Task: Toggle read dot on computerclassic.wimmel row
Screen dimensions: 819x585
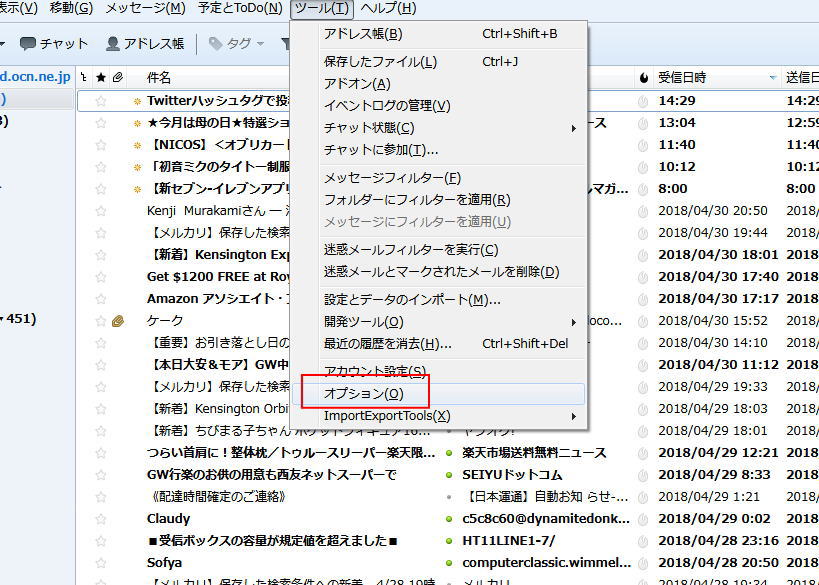Action: pyautogui.click(x=449, y=563)
